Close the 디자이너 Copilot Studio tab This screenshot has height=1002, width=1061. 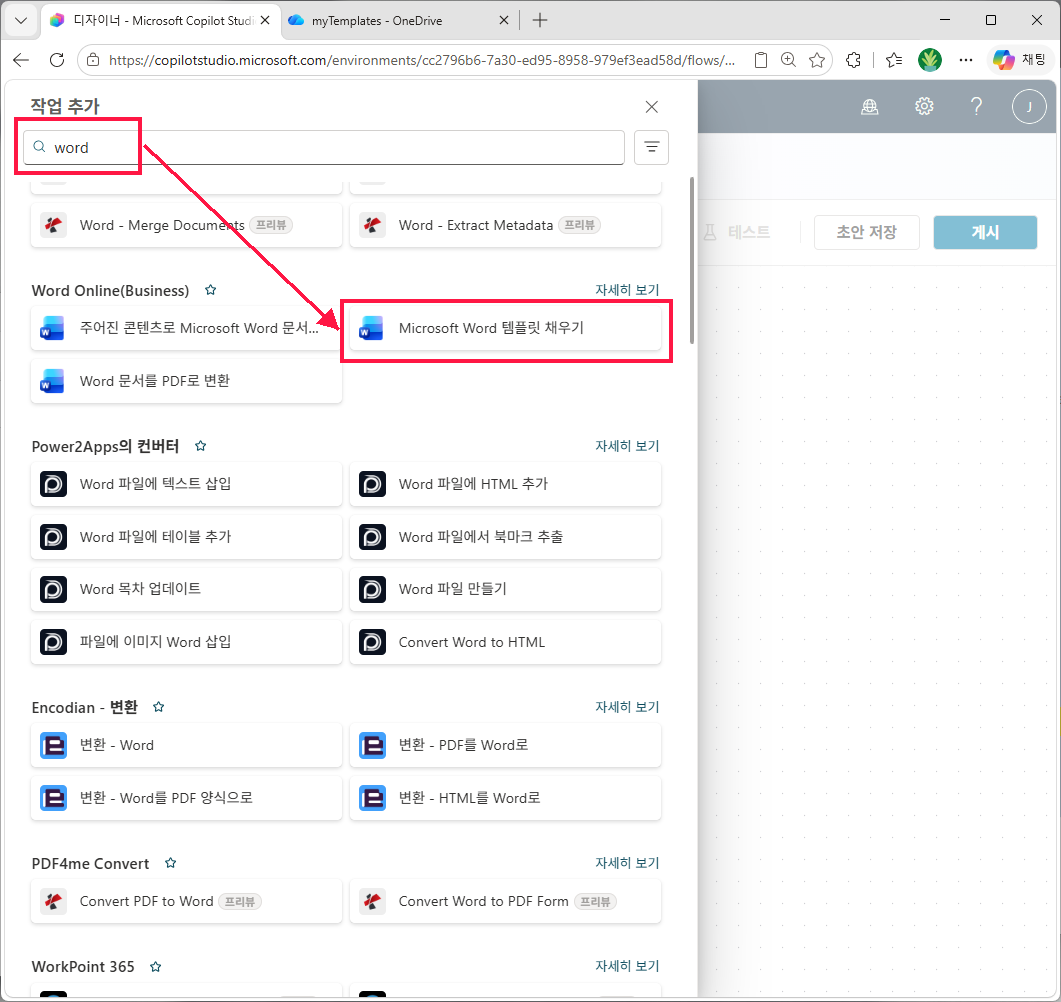coord(265,20)
